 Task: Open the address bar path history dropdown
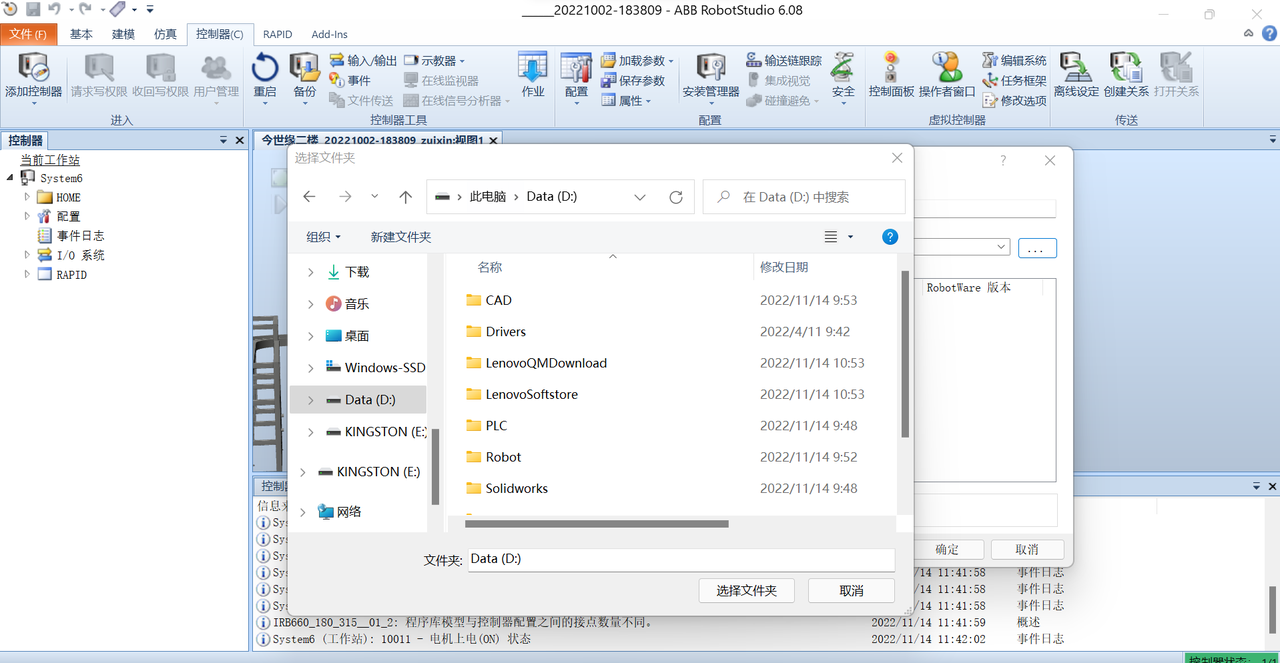[x=640, y=197]
